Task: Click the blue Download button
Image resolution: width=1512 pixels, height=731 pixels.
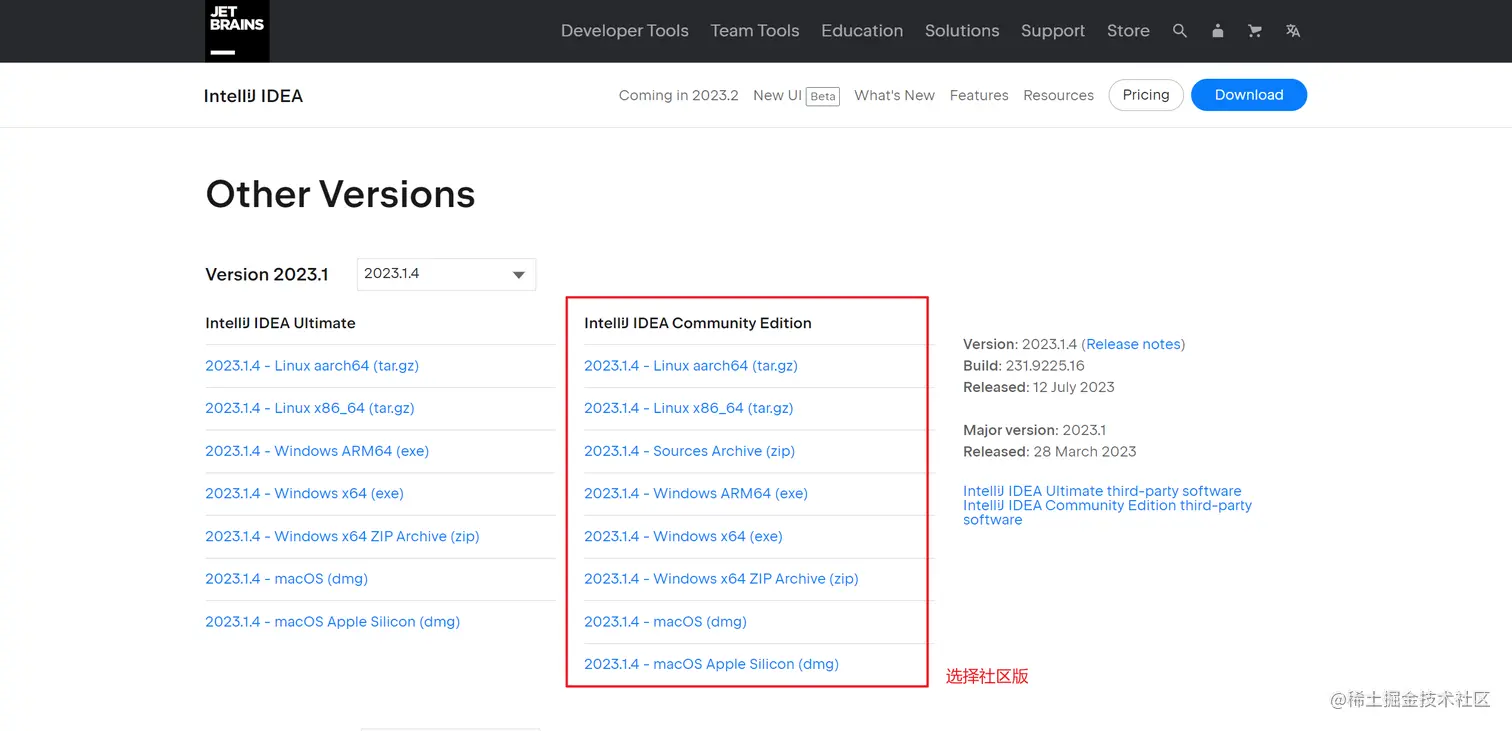Action: tap(1249, 95)
